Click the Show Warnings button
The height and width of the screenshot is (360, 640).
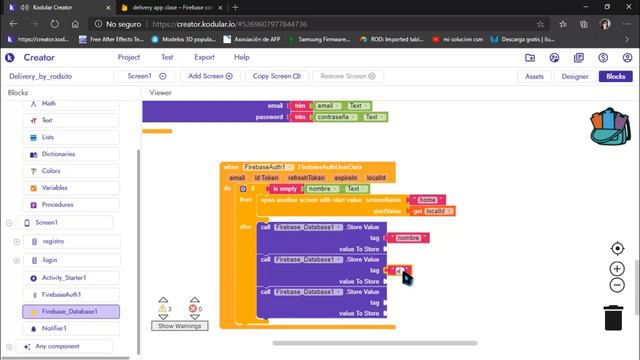pyautogui.click(x=180, y=326)
